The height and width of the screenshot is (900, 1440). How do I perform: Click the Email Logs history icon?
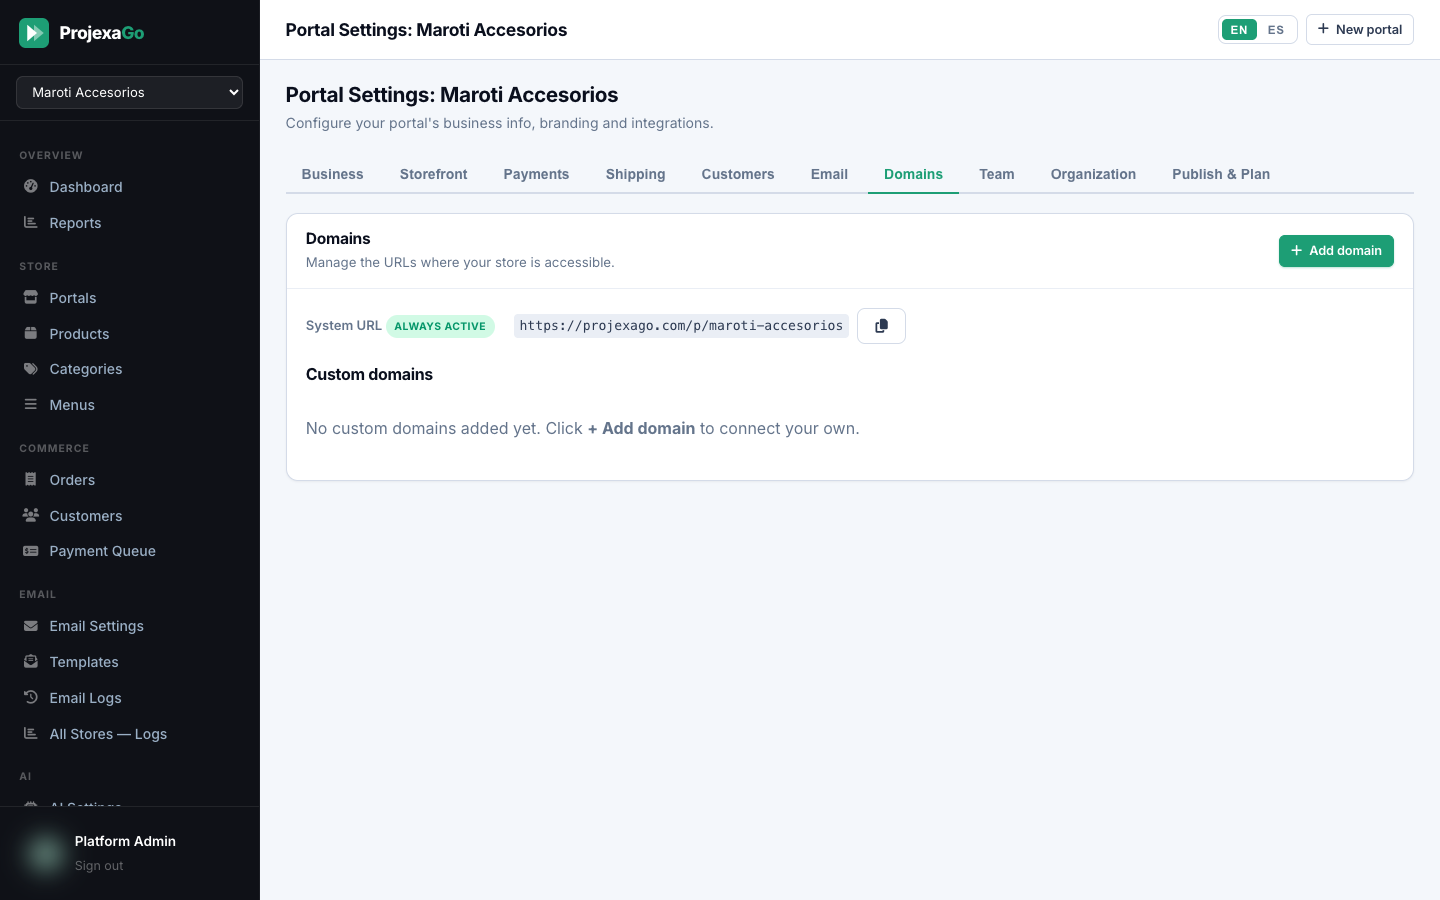pyautogui.click(x=31, y=697)
